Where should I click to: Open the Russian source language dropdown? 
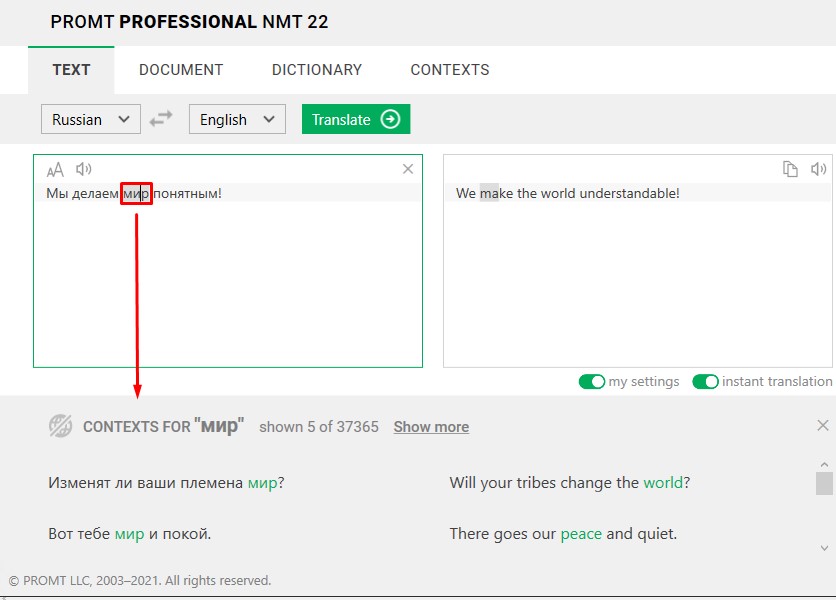pos(91,119)
